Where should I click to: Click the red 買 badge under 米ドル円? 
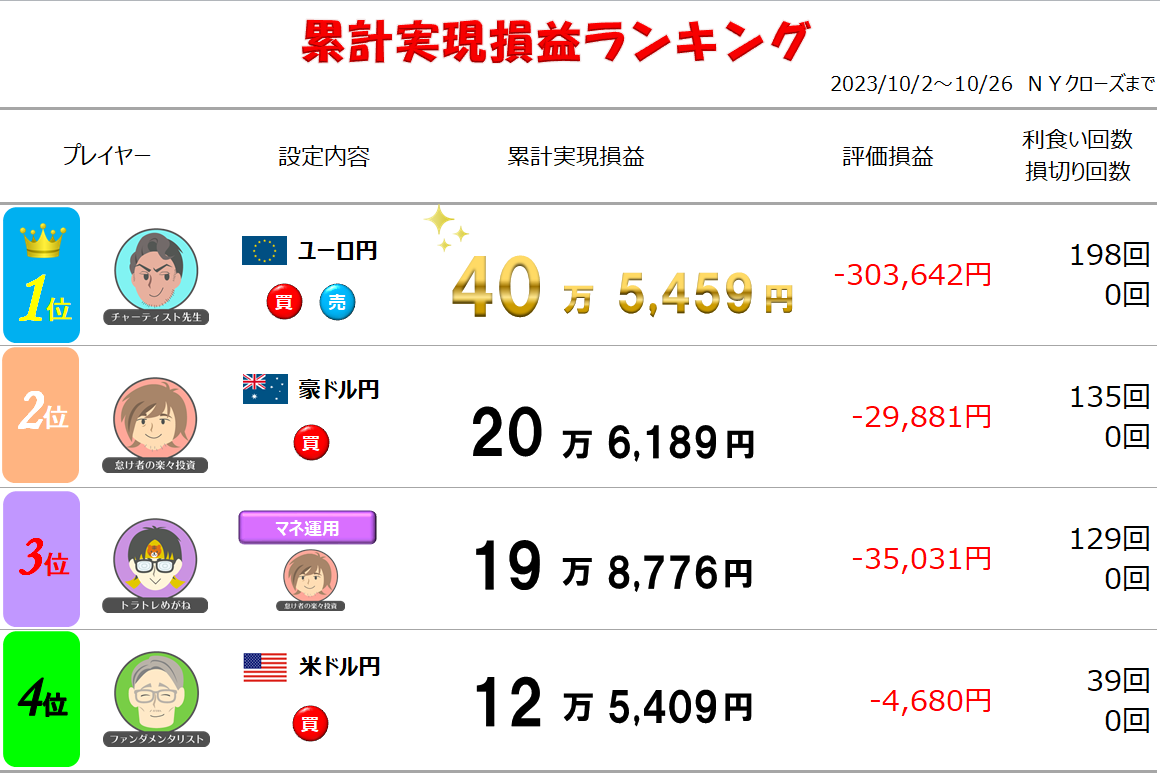click(310, 723)
